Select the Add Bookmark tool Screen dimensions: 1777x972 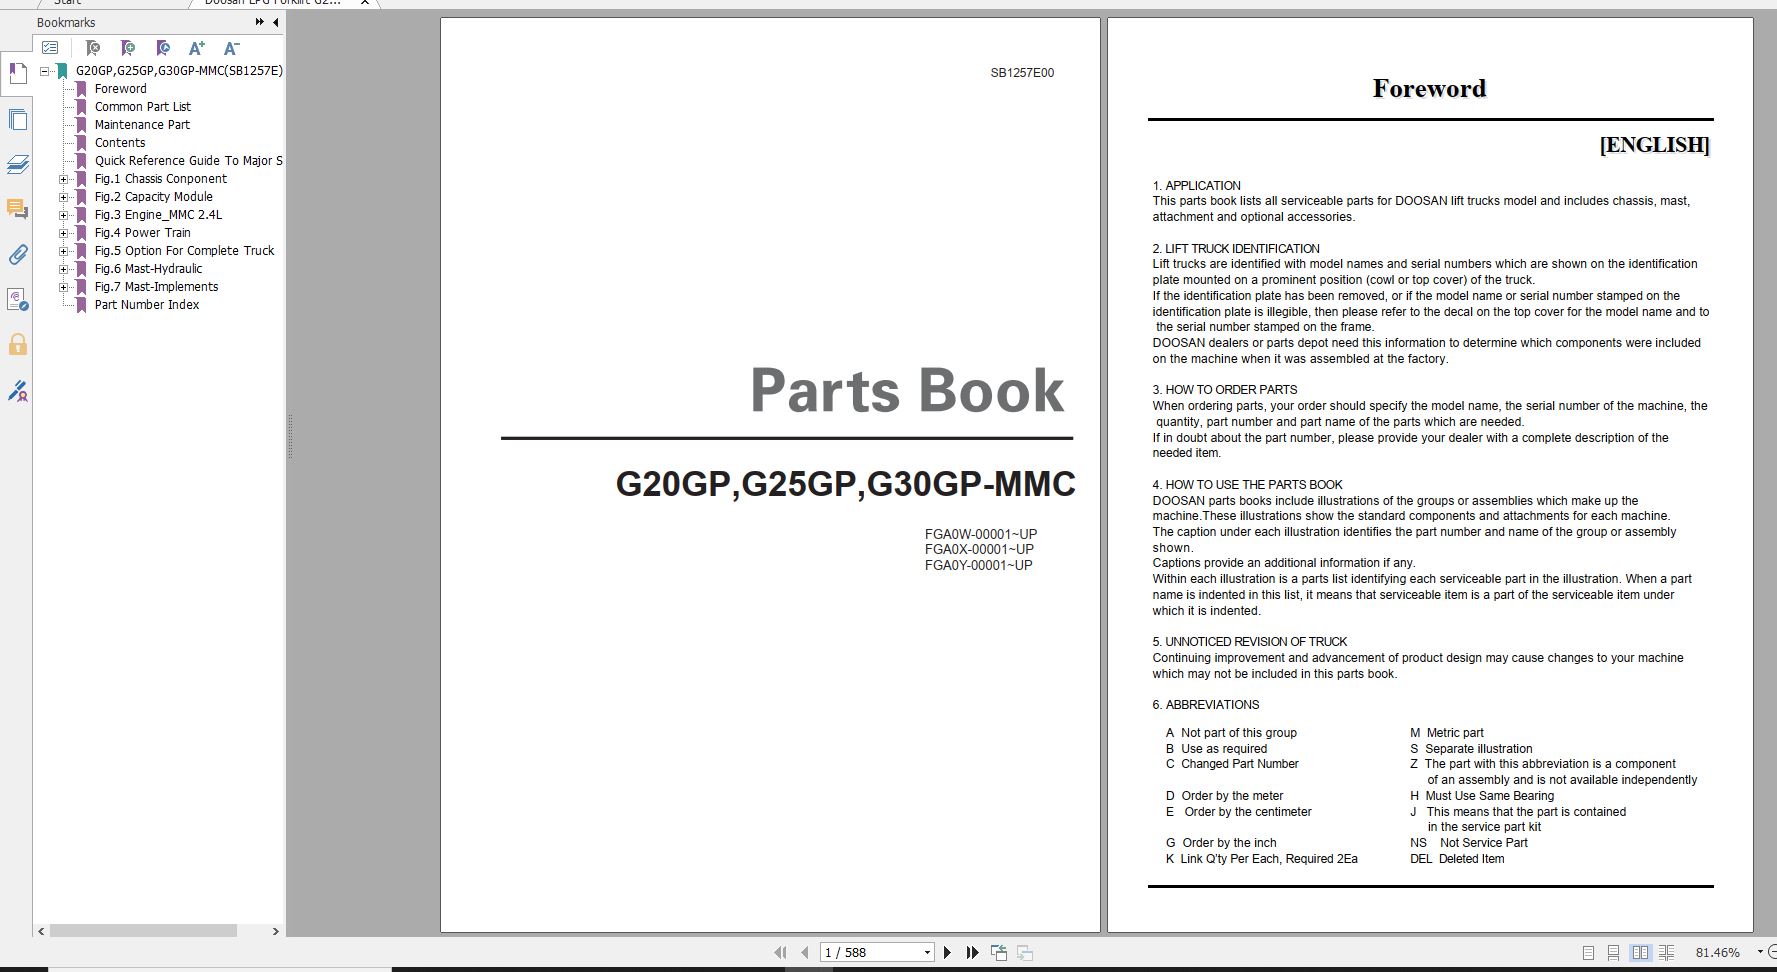click(x=128, y=47)
